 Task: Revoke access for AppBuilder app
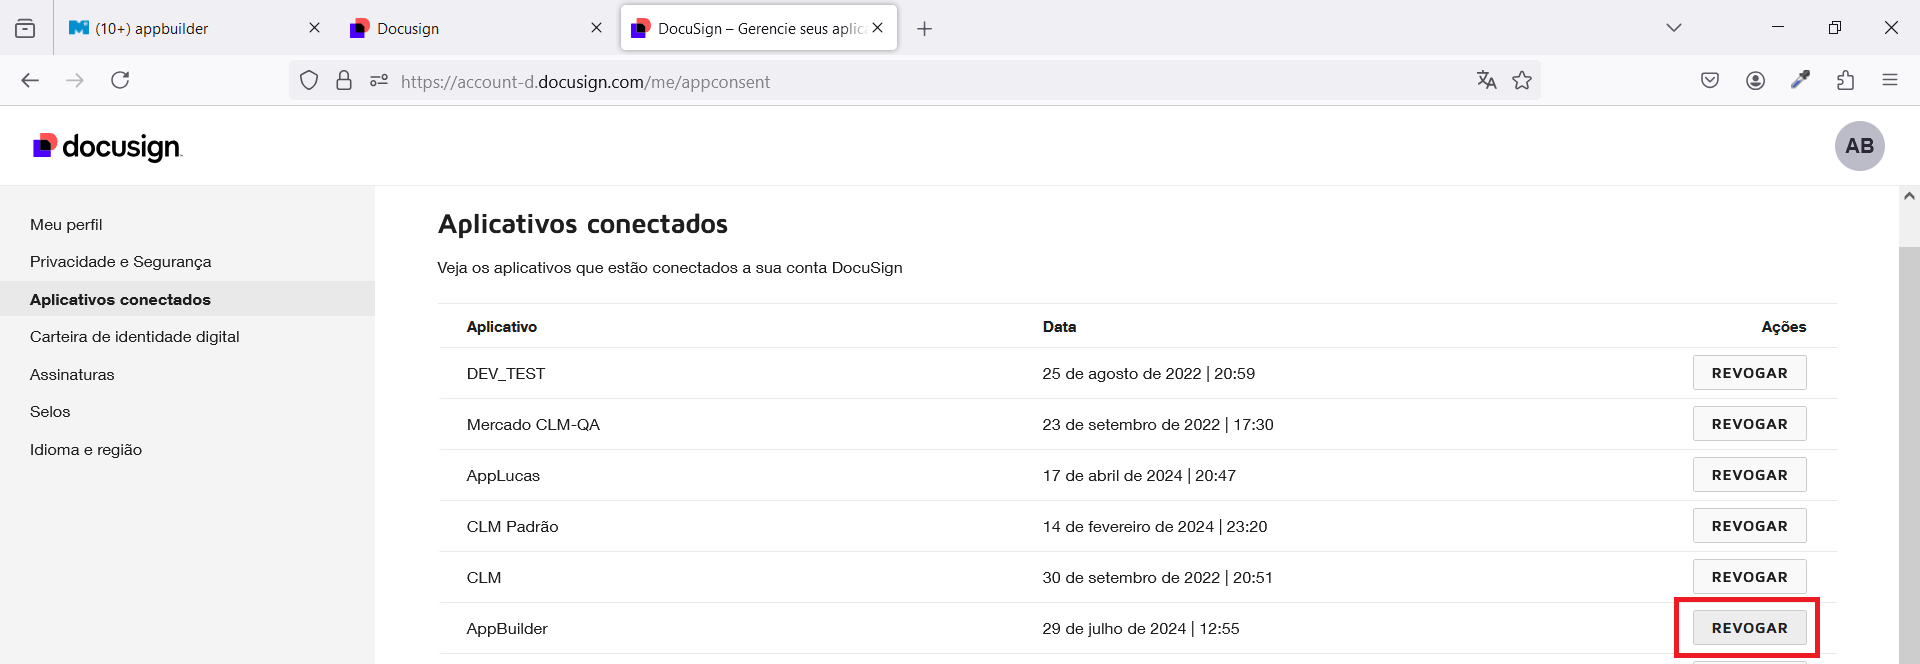pos(1749,628)
